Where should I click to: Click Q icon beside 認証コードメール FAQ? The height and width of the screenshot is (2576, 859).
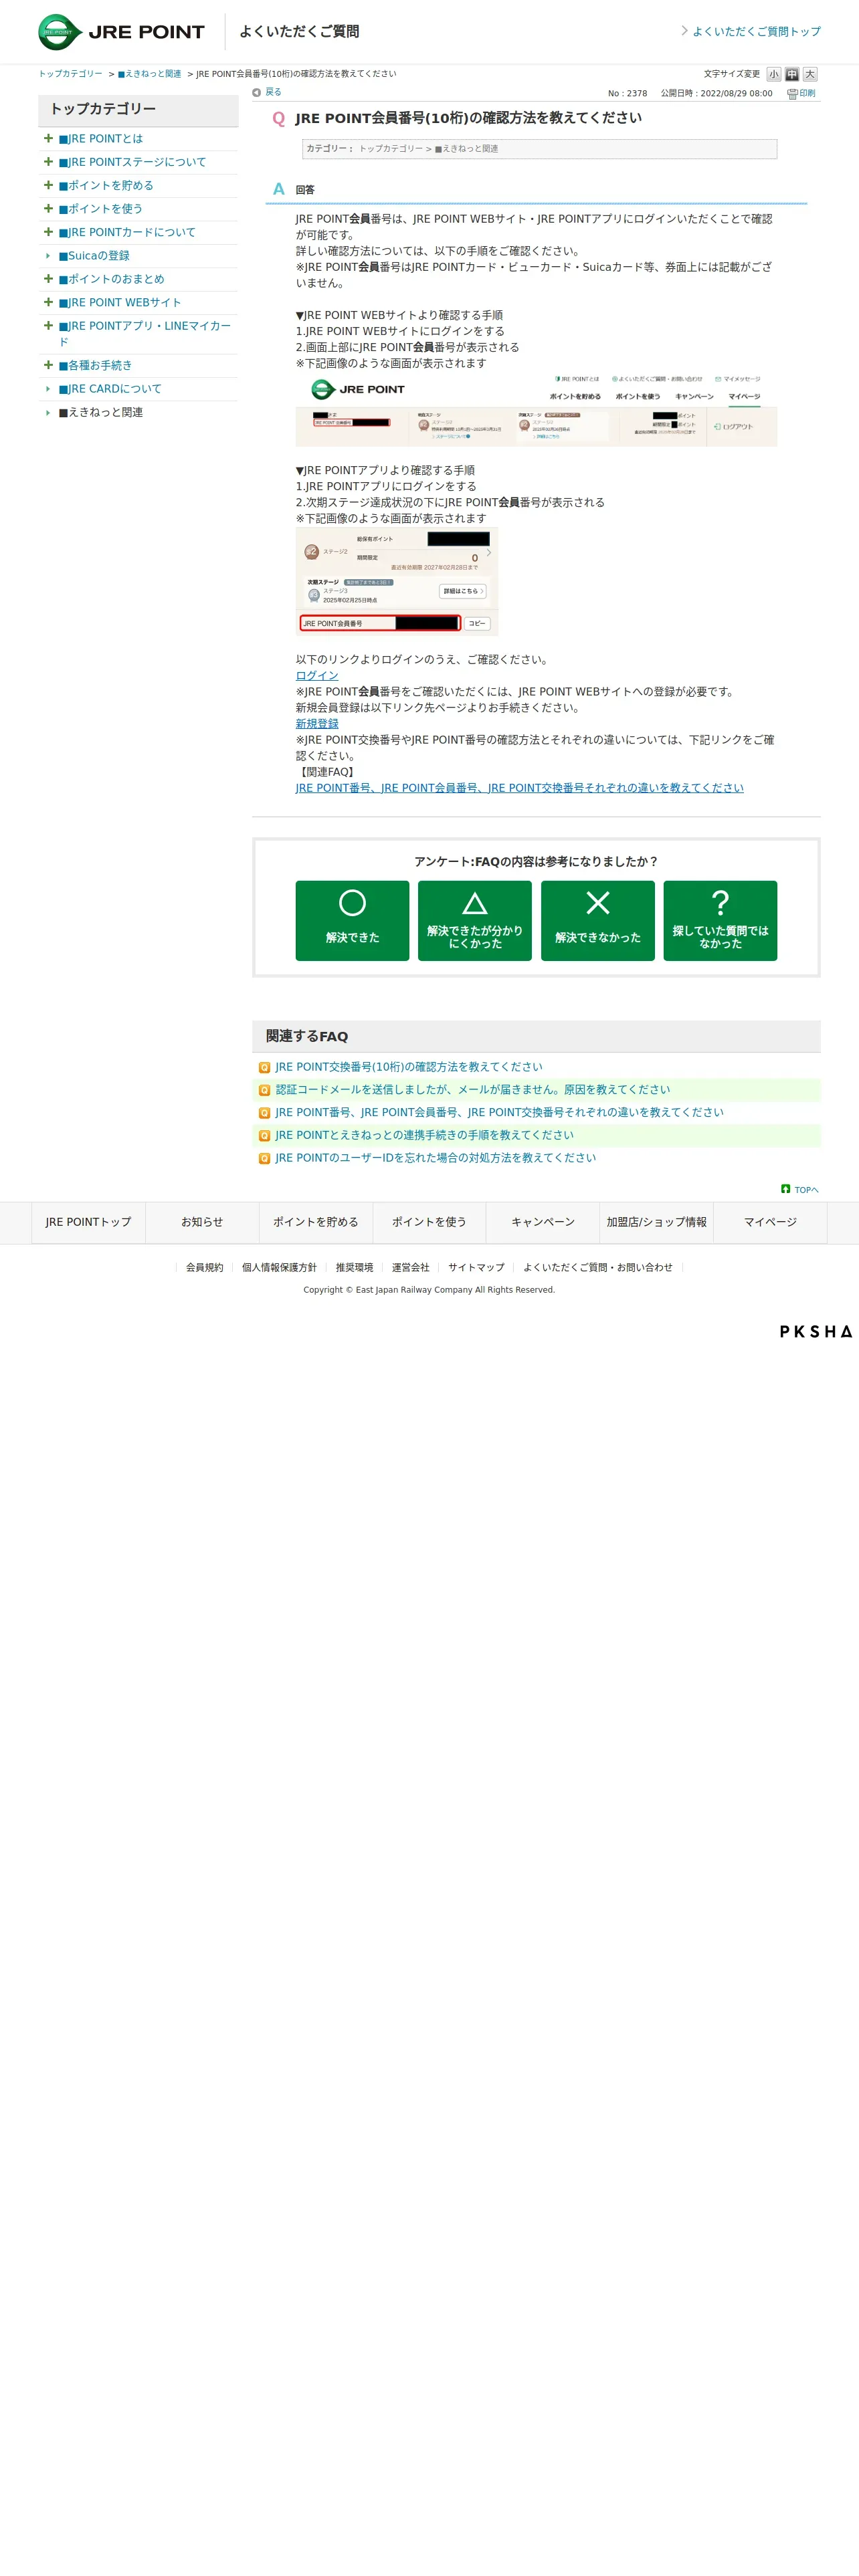click(x=264, y=1090)
